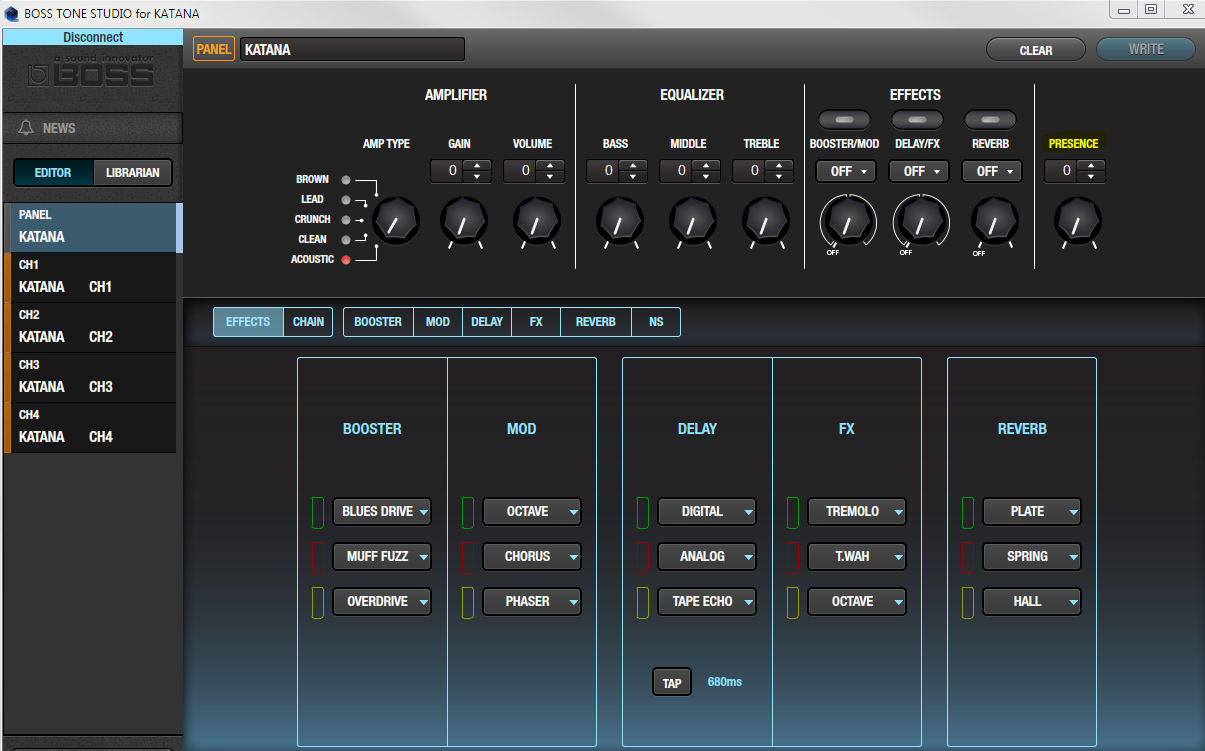Open the Chorus mod dropdown
Screen dimensions: 1205x751
tap(532, 557)
